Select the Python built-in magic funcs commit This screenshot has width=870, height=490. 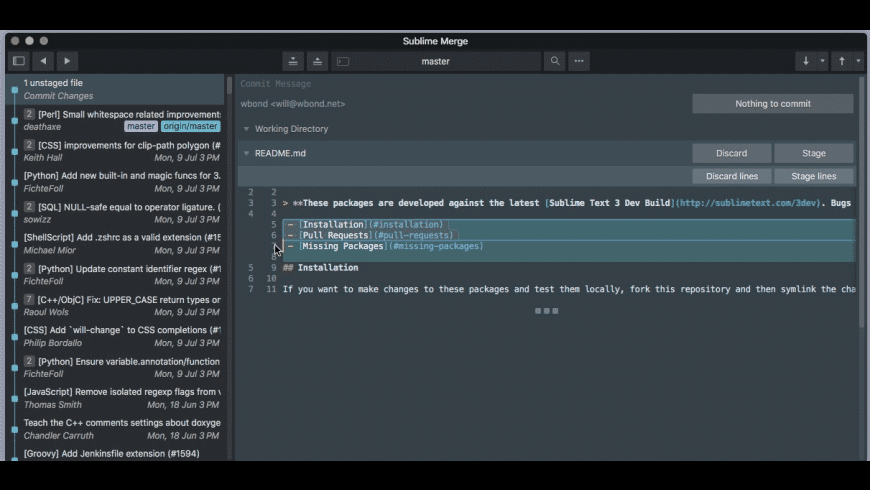115,182
